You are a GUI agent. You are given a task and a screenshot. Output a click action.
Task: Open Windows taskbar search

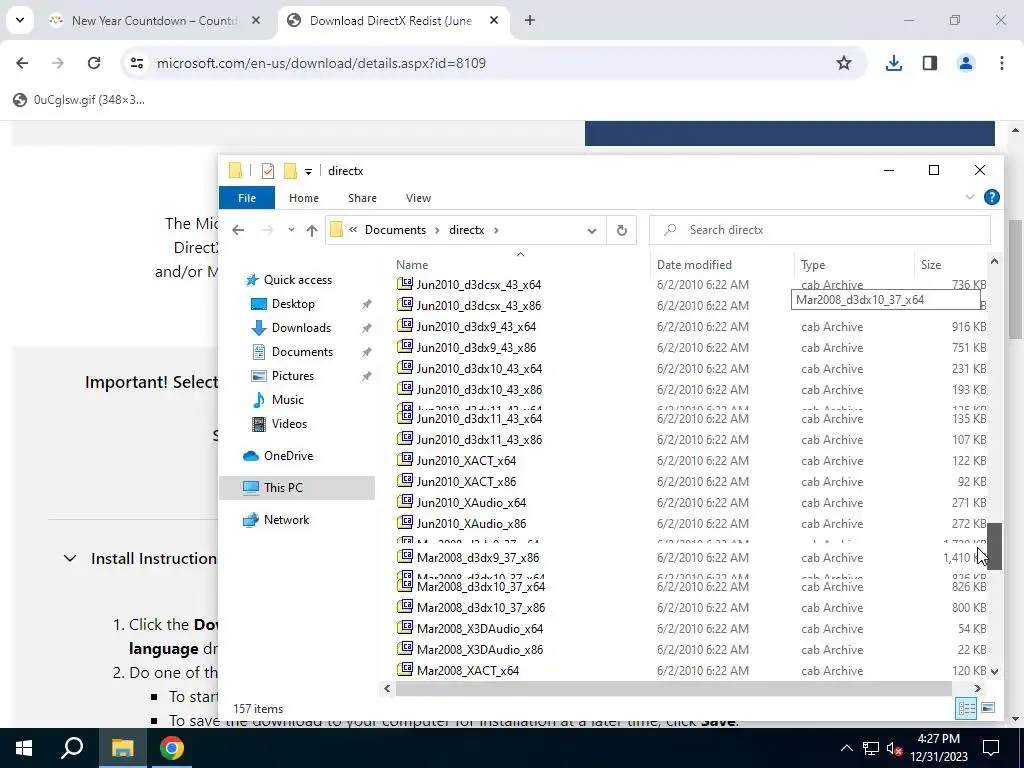pos(72,748)
